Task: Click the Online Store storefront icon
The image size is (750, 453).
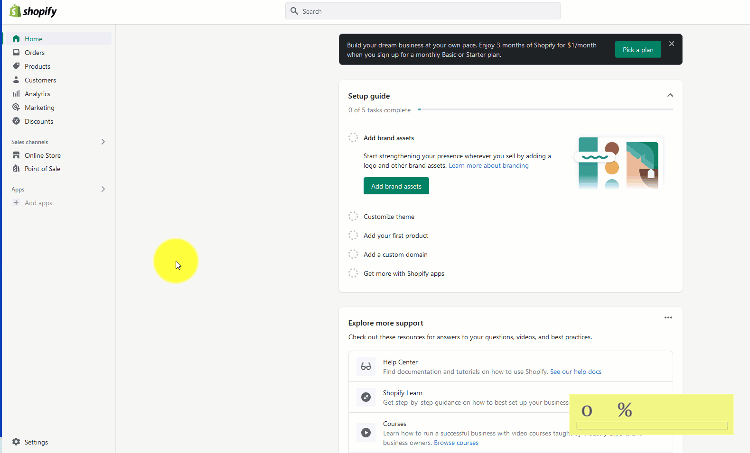Action: [16, 155]
